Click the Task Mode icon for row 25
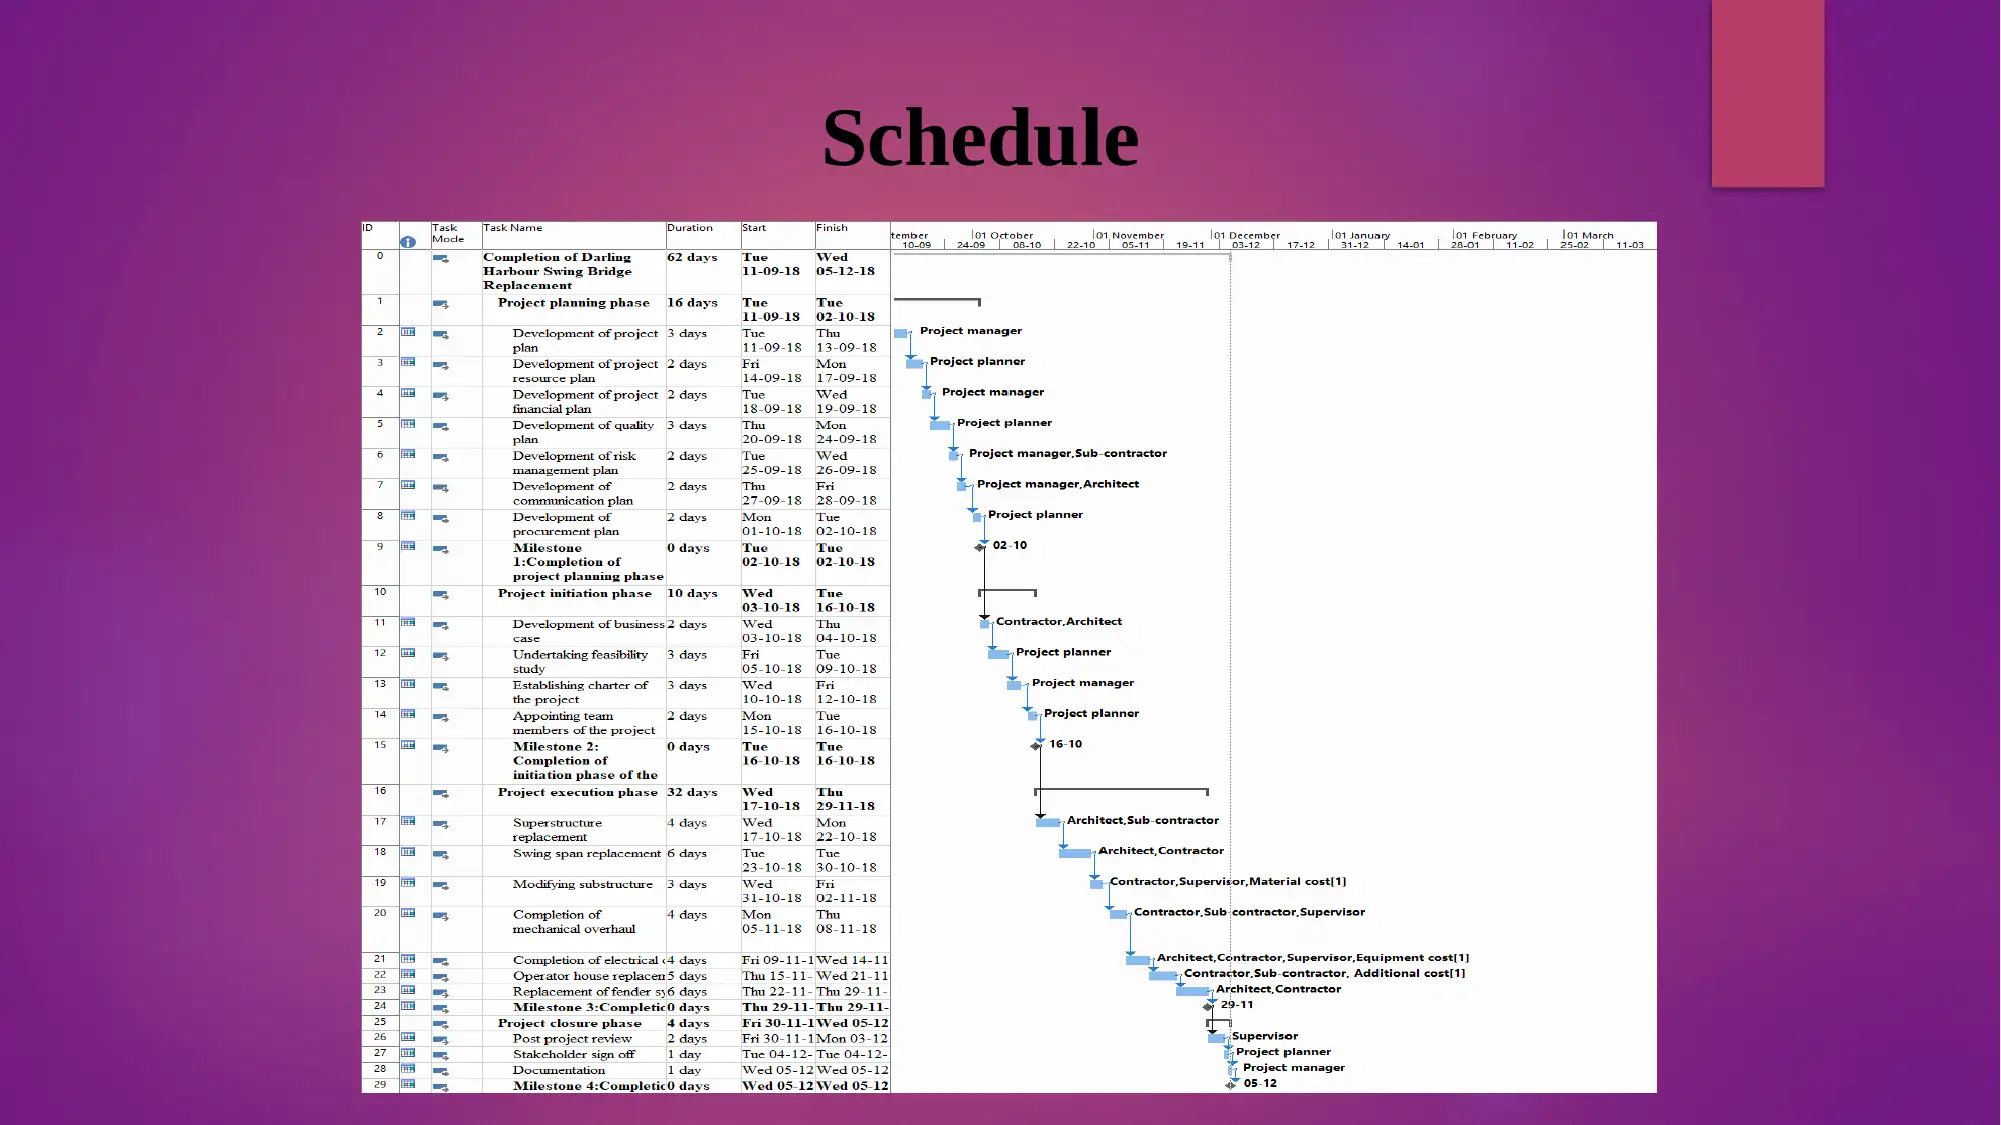The height and width of the screenshot is (1125, 2001). 443,1022
